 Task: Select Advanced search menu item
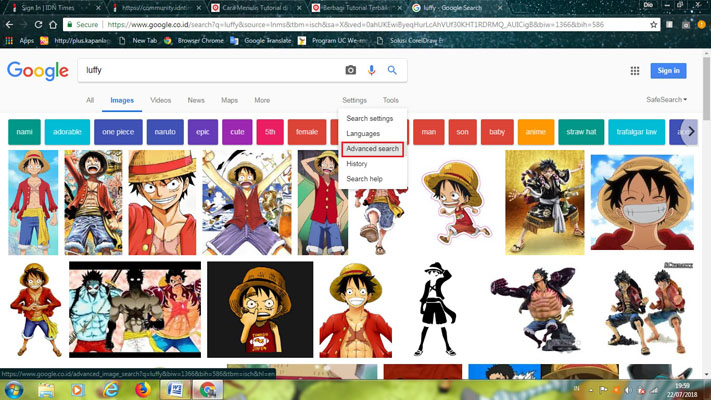click(x=372, y=149)
